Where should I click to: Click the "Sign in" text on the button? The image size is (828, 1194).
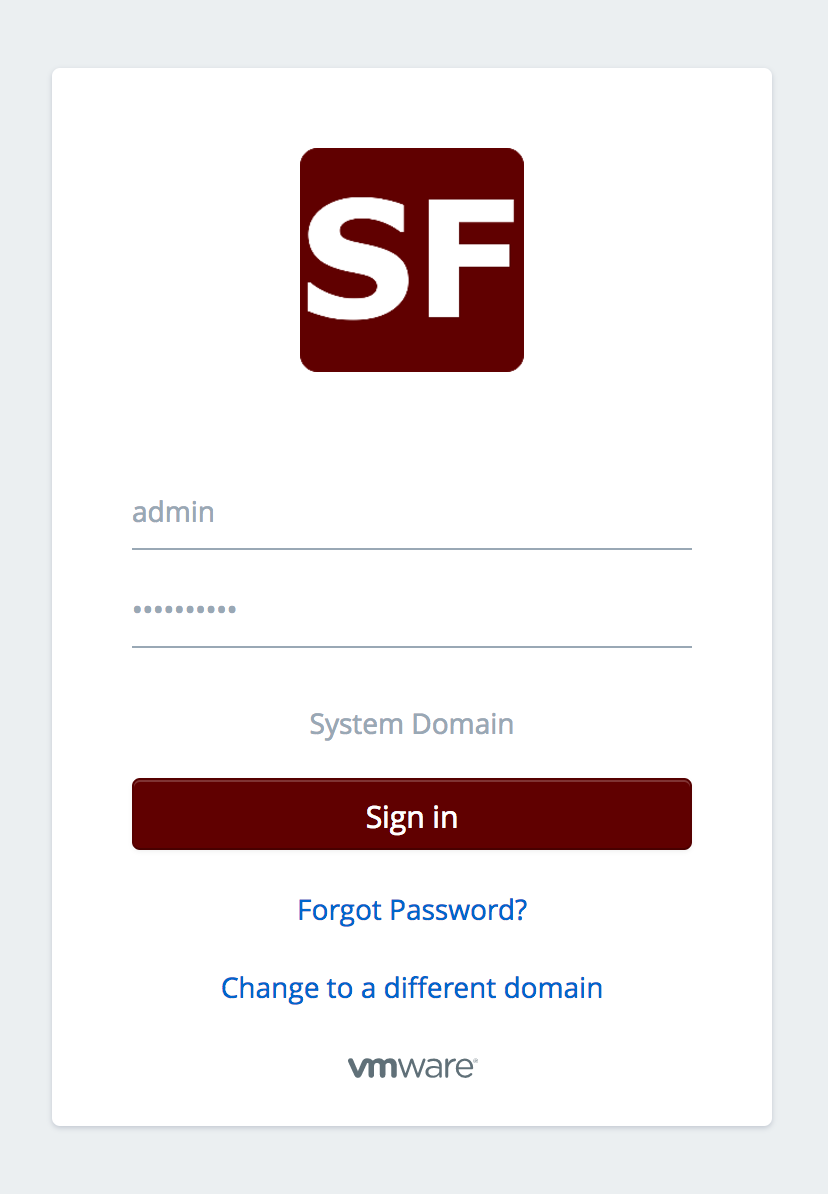[x=412, y=817]
